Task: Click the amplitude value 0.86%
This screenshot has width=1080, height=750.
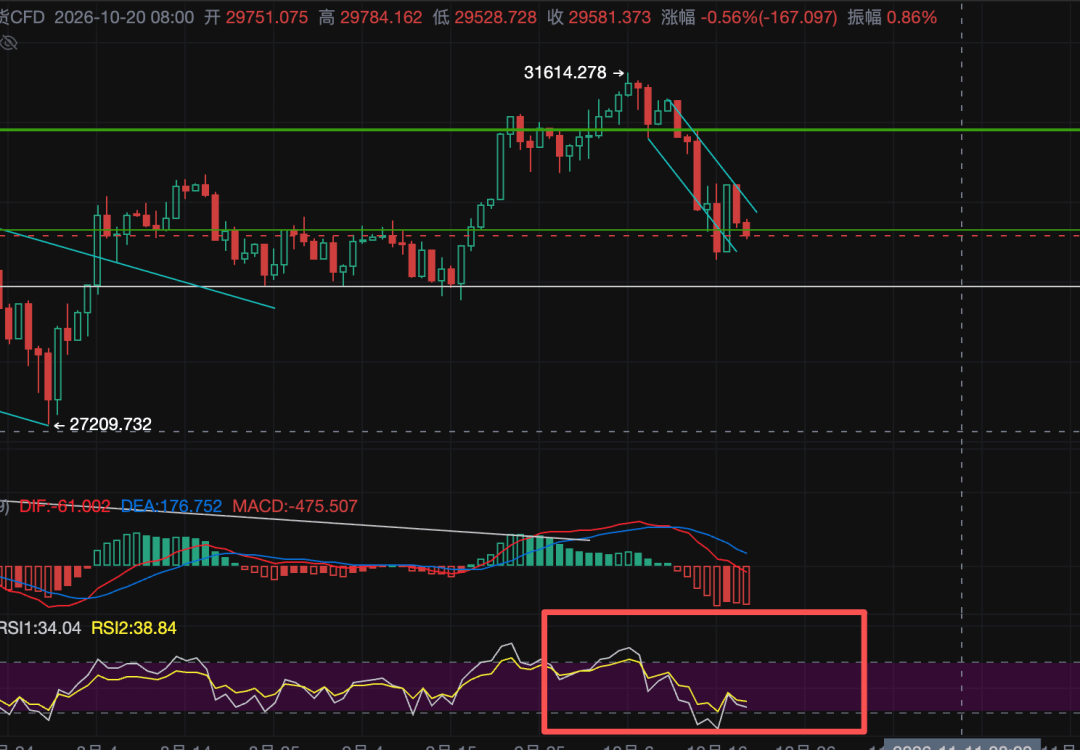Action: (912, 18)
